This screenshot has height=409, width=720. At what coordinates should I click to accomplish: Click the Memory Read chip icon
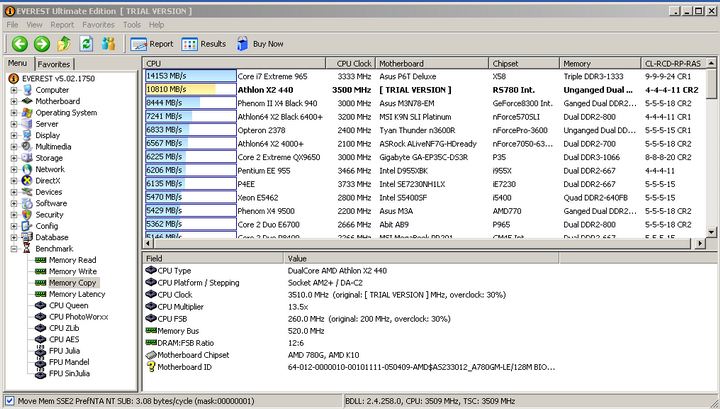click(40, 260)
